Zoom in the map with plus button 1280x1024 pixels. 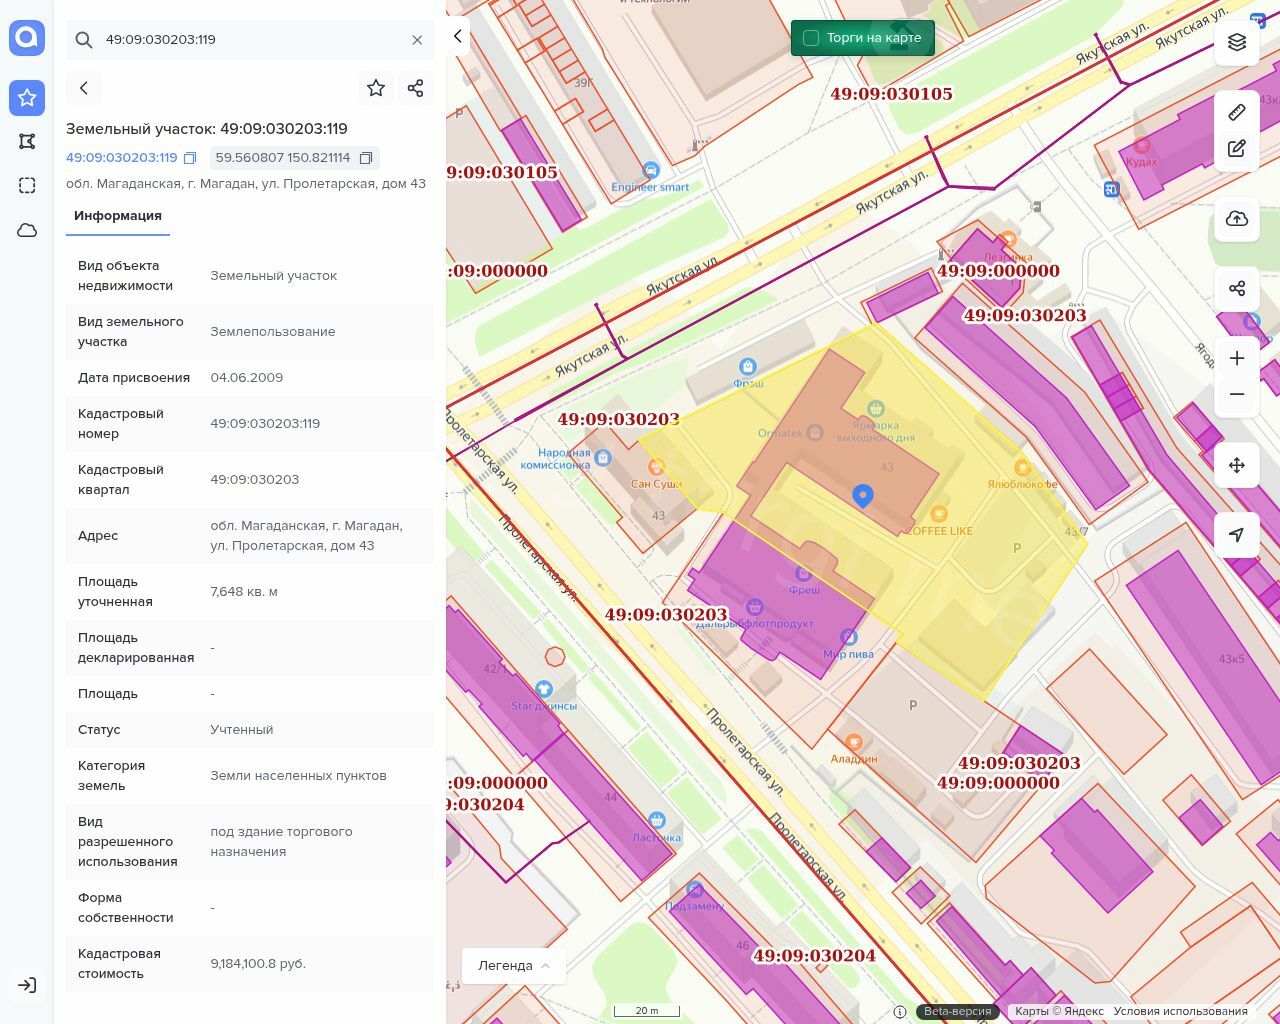point(1237,358)
